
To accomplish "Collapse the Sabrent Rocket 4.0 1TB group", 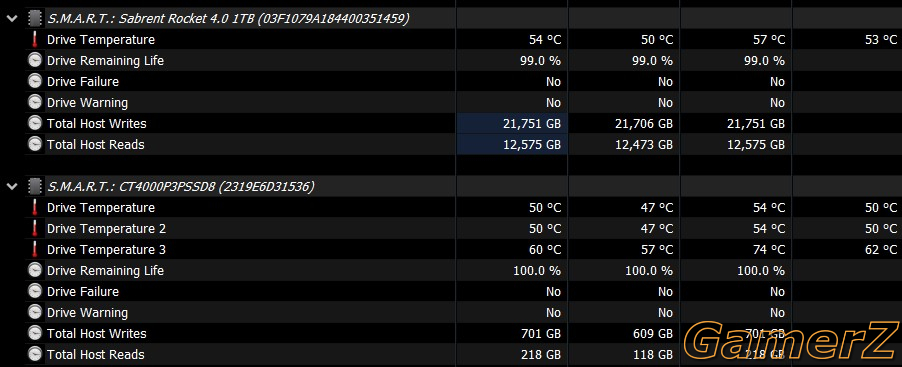I will coord(11,19).
